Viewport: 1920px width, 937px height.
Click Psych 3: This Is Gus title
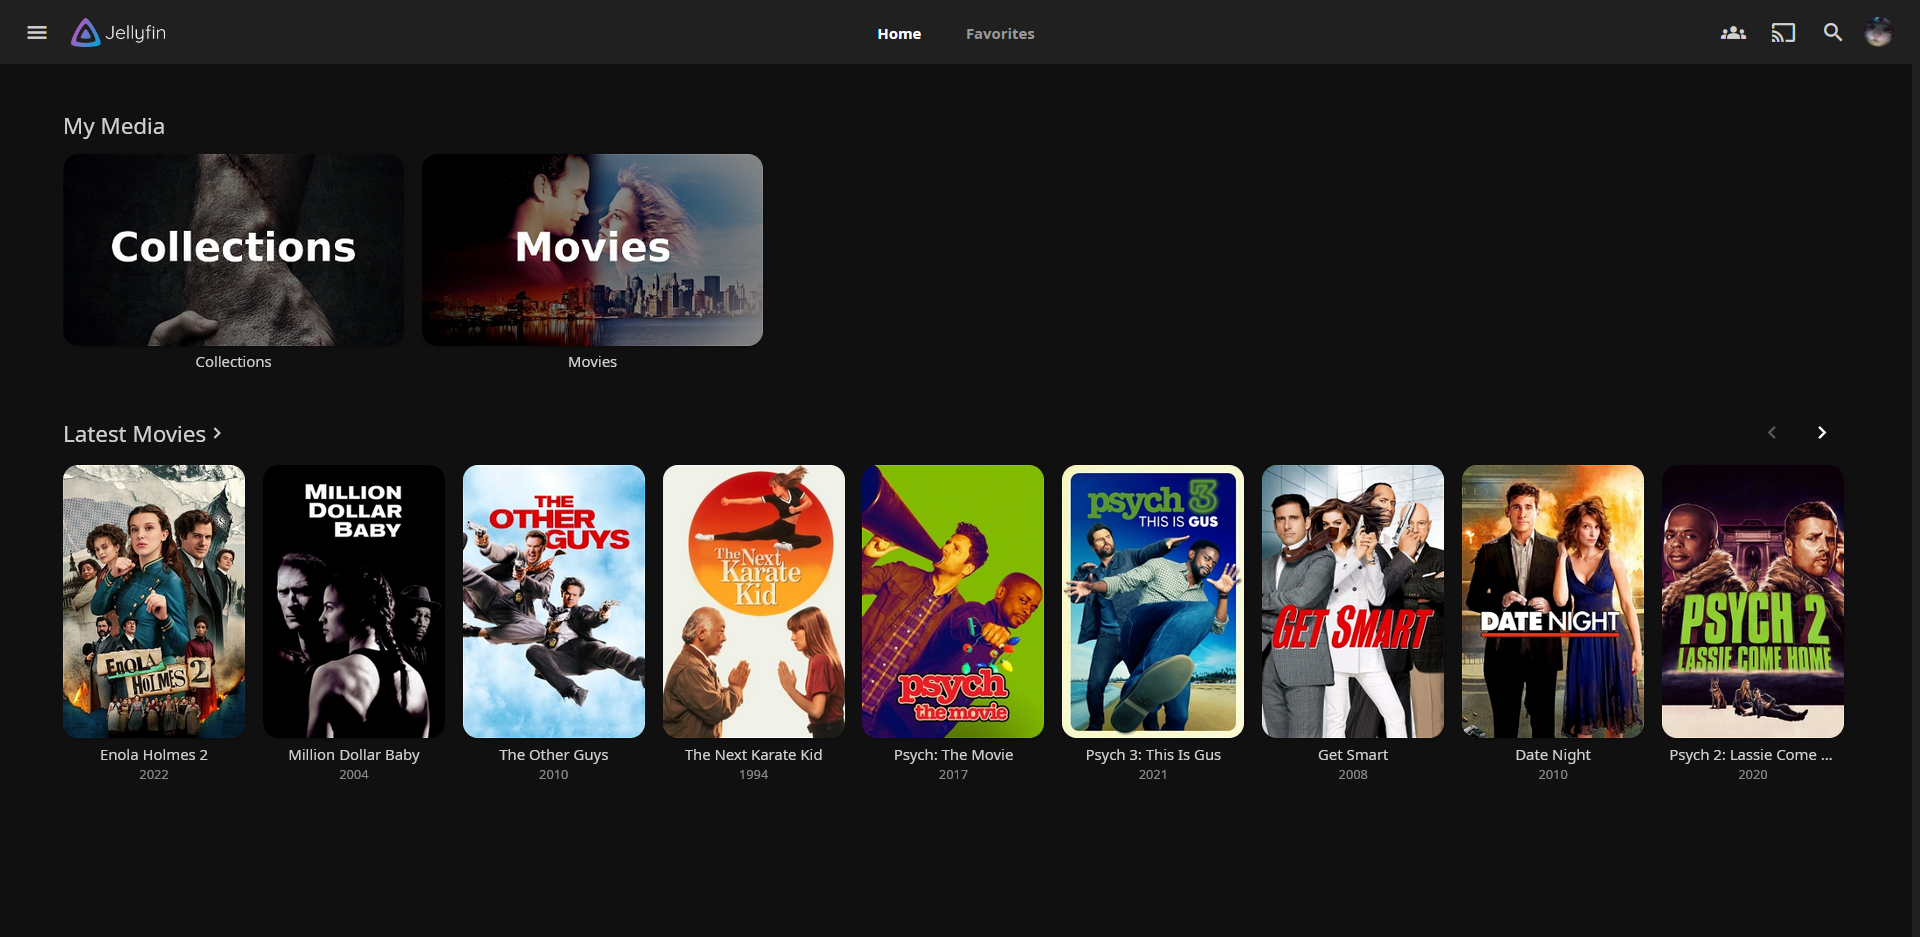(x=1153, y=755)
